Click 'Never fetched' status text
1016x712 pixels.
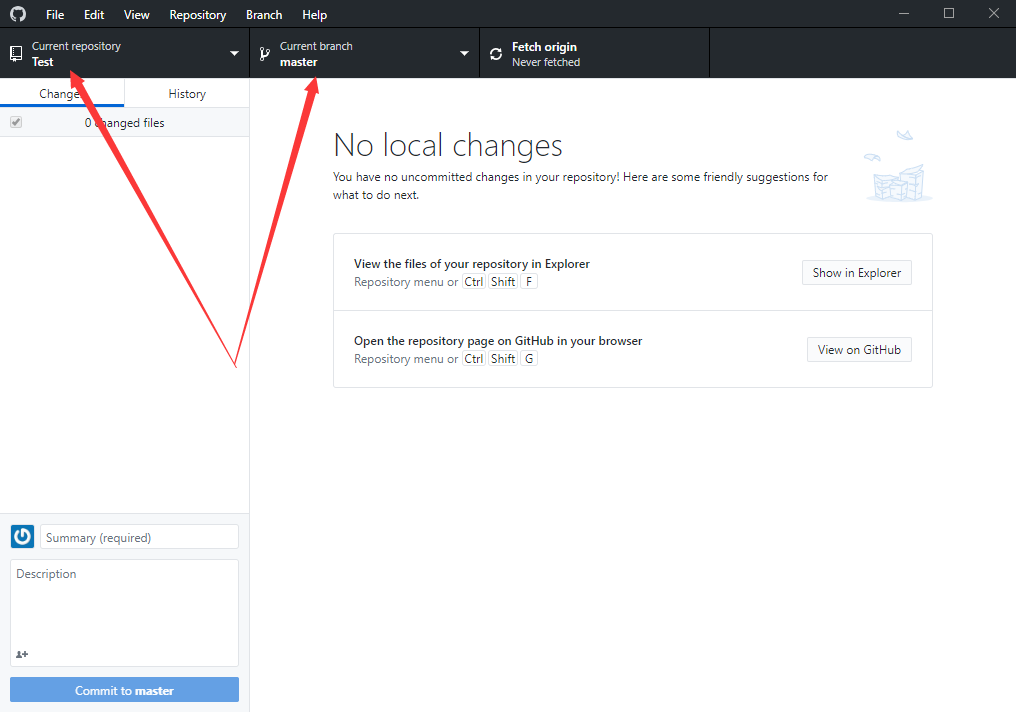pos(546,62)
